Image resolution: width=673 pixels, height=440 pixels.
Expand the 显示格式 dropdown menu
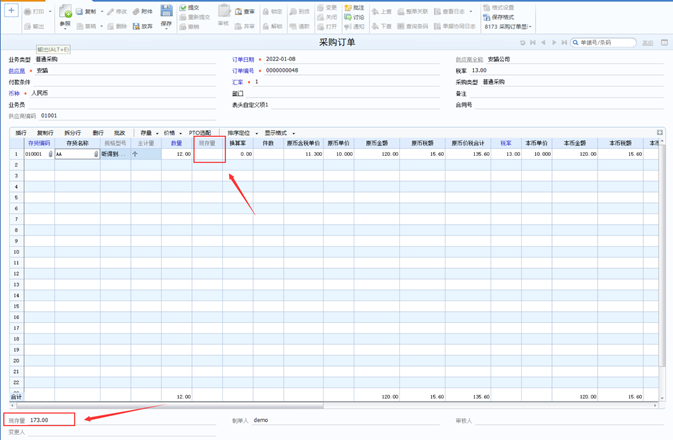pyautogui.click(x=279, y=133)
